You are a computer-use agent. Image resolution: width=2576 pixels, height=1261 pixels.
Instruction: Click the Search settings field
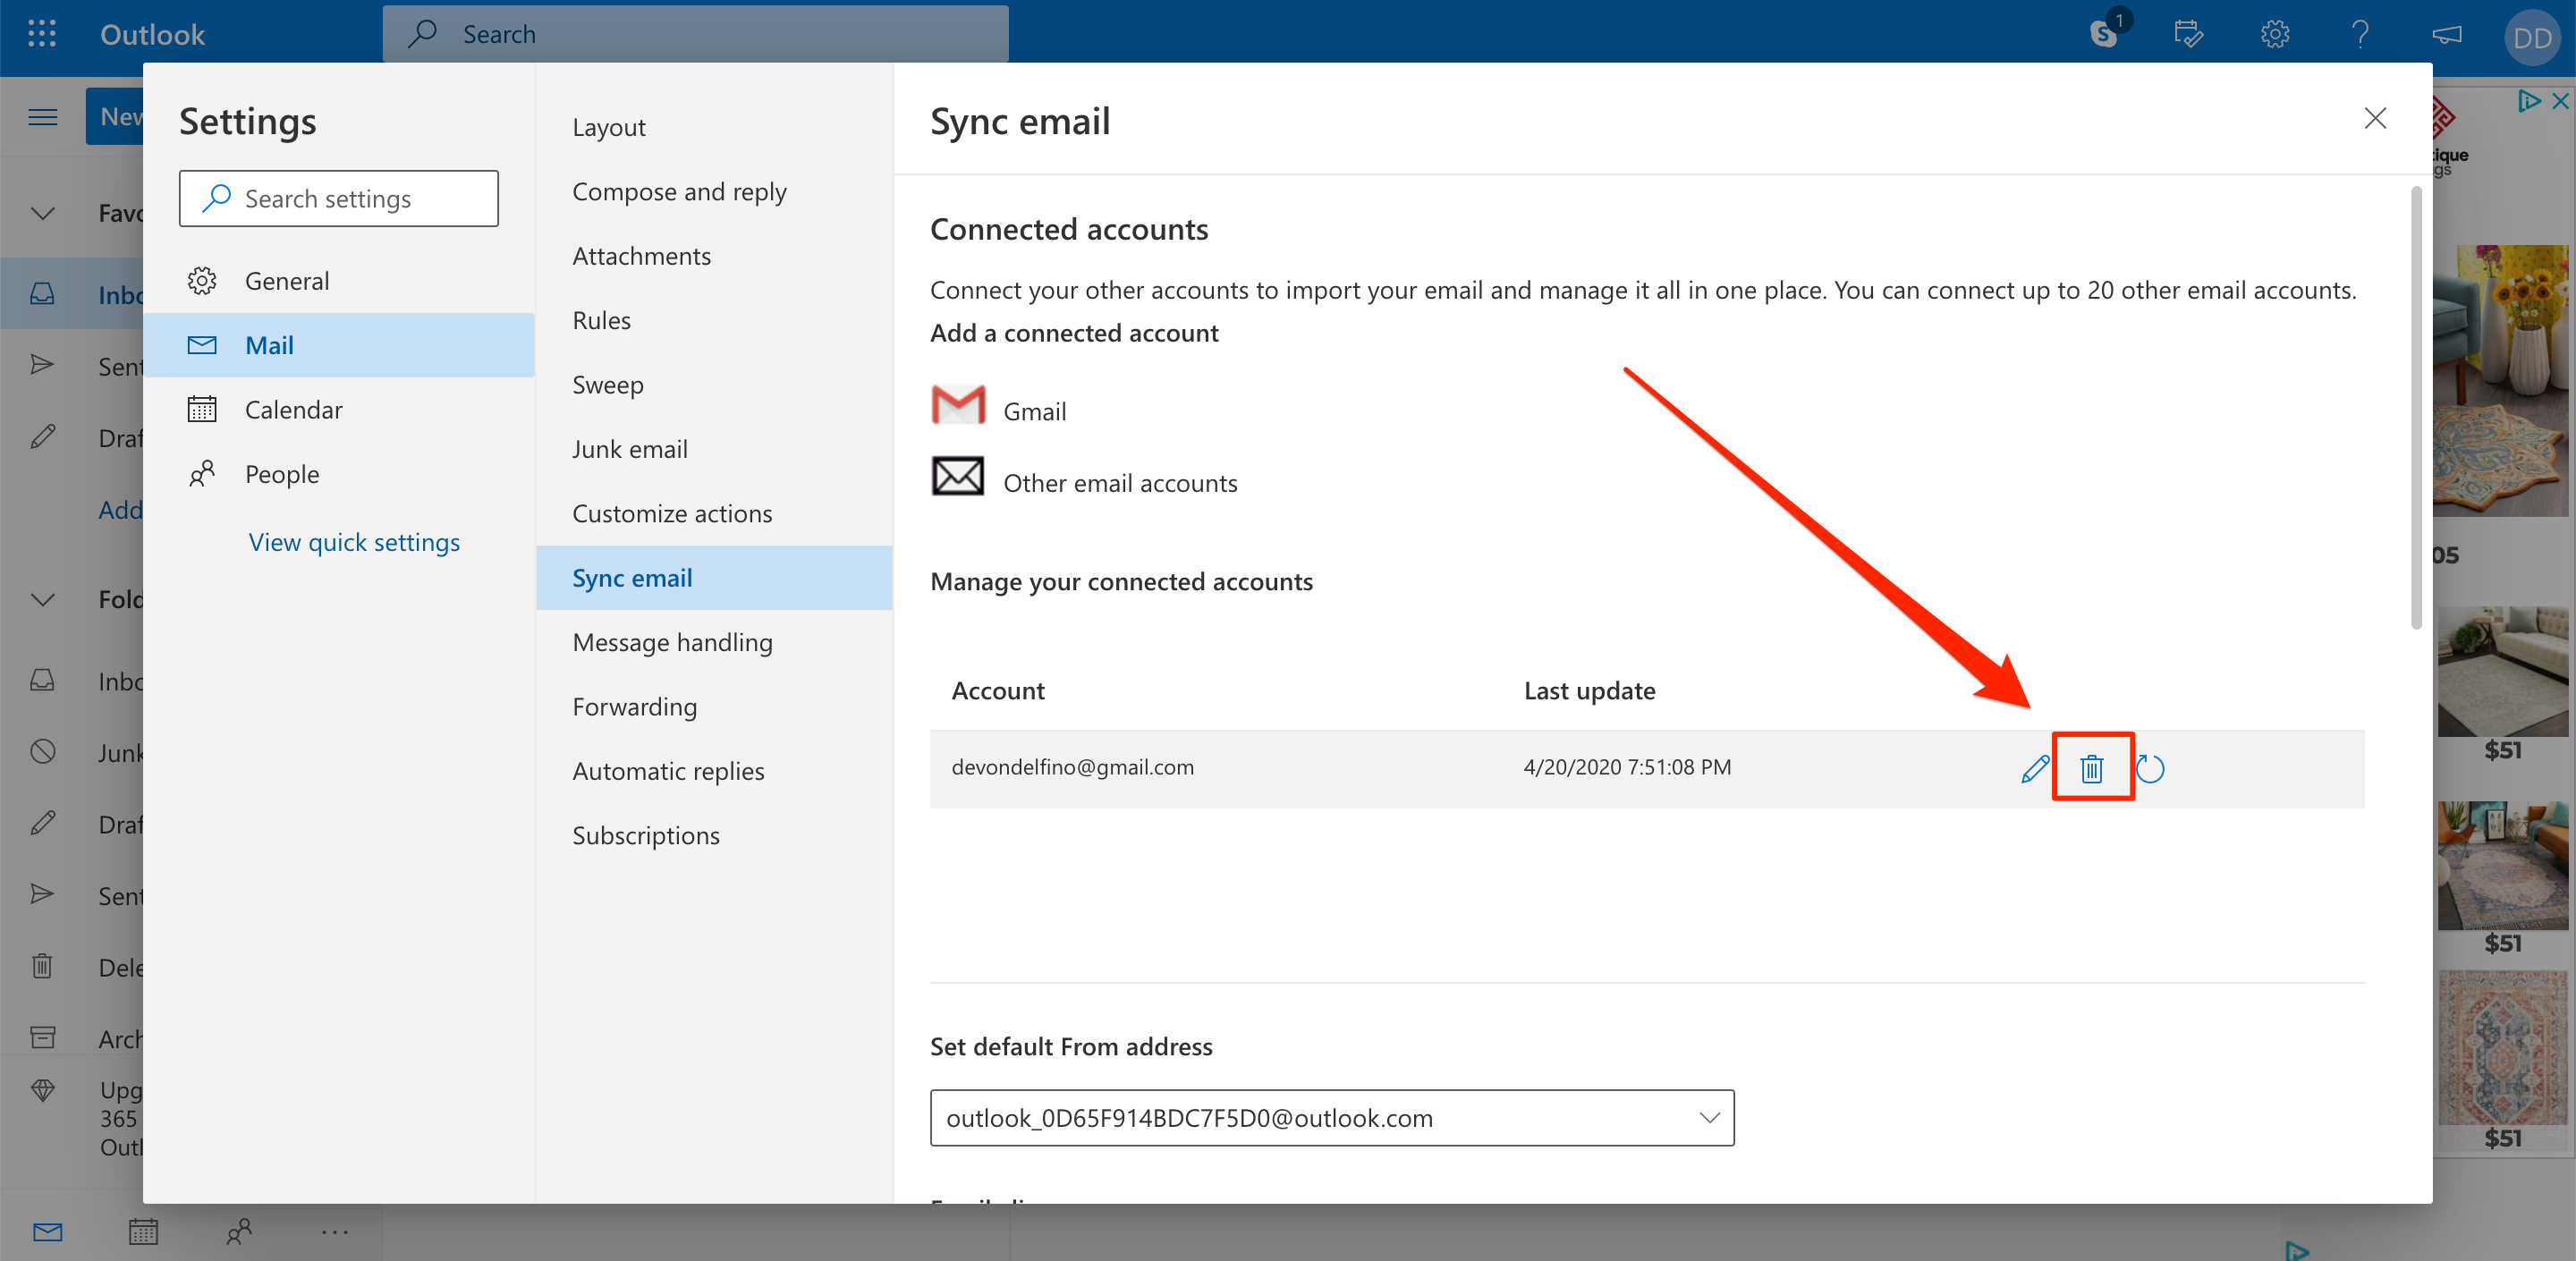click(338, 198)
